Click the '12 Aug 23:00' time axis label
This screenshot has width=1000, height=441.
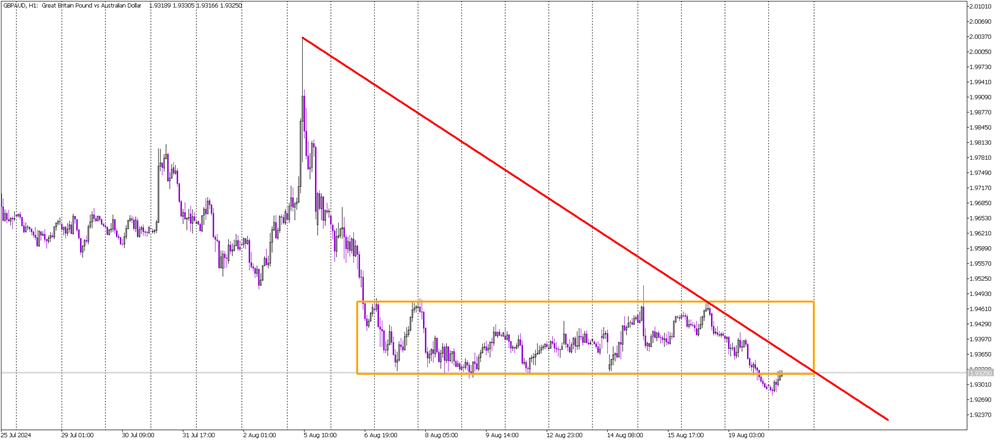[x=563, y=436]
